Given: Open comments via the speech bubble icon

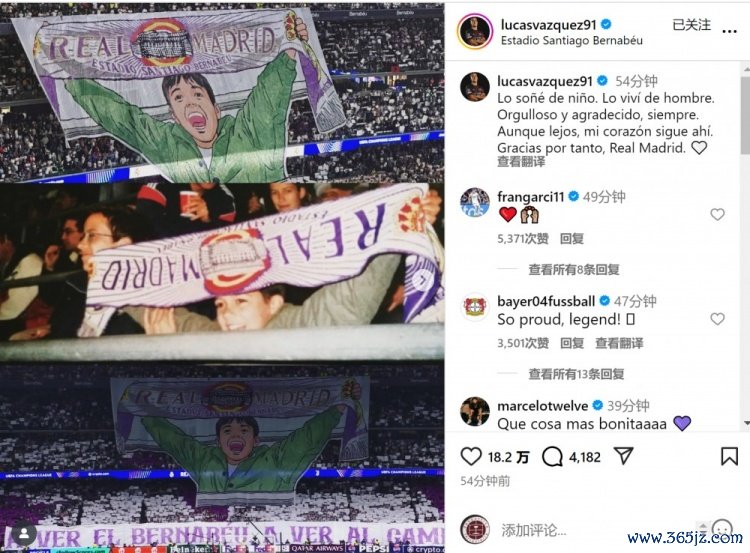Looking at the screenshot, I should pos(552,457).
